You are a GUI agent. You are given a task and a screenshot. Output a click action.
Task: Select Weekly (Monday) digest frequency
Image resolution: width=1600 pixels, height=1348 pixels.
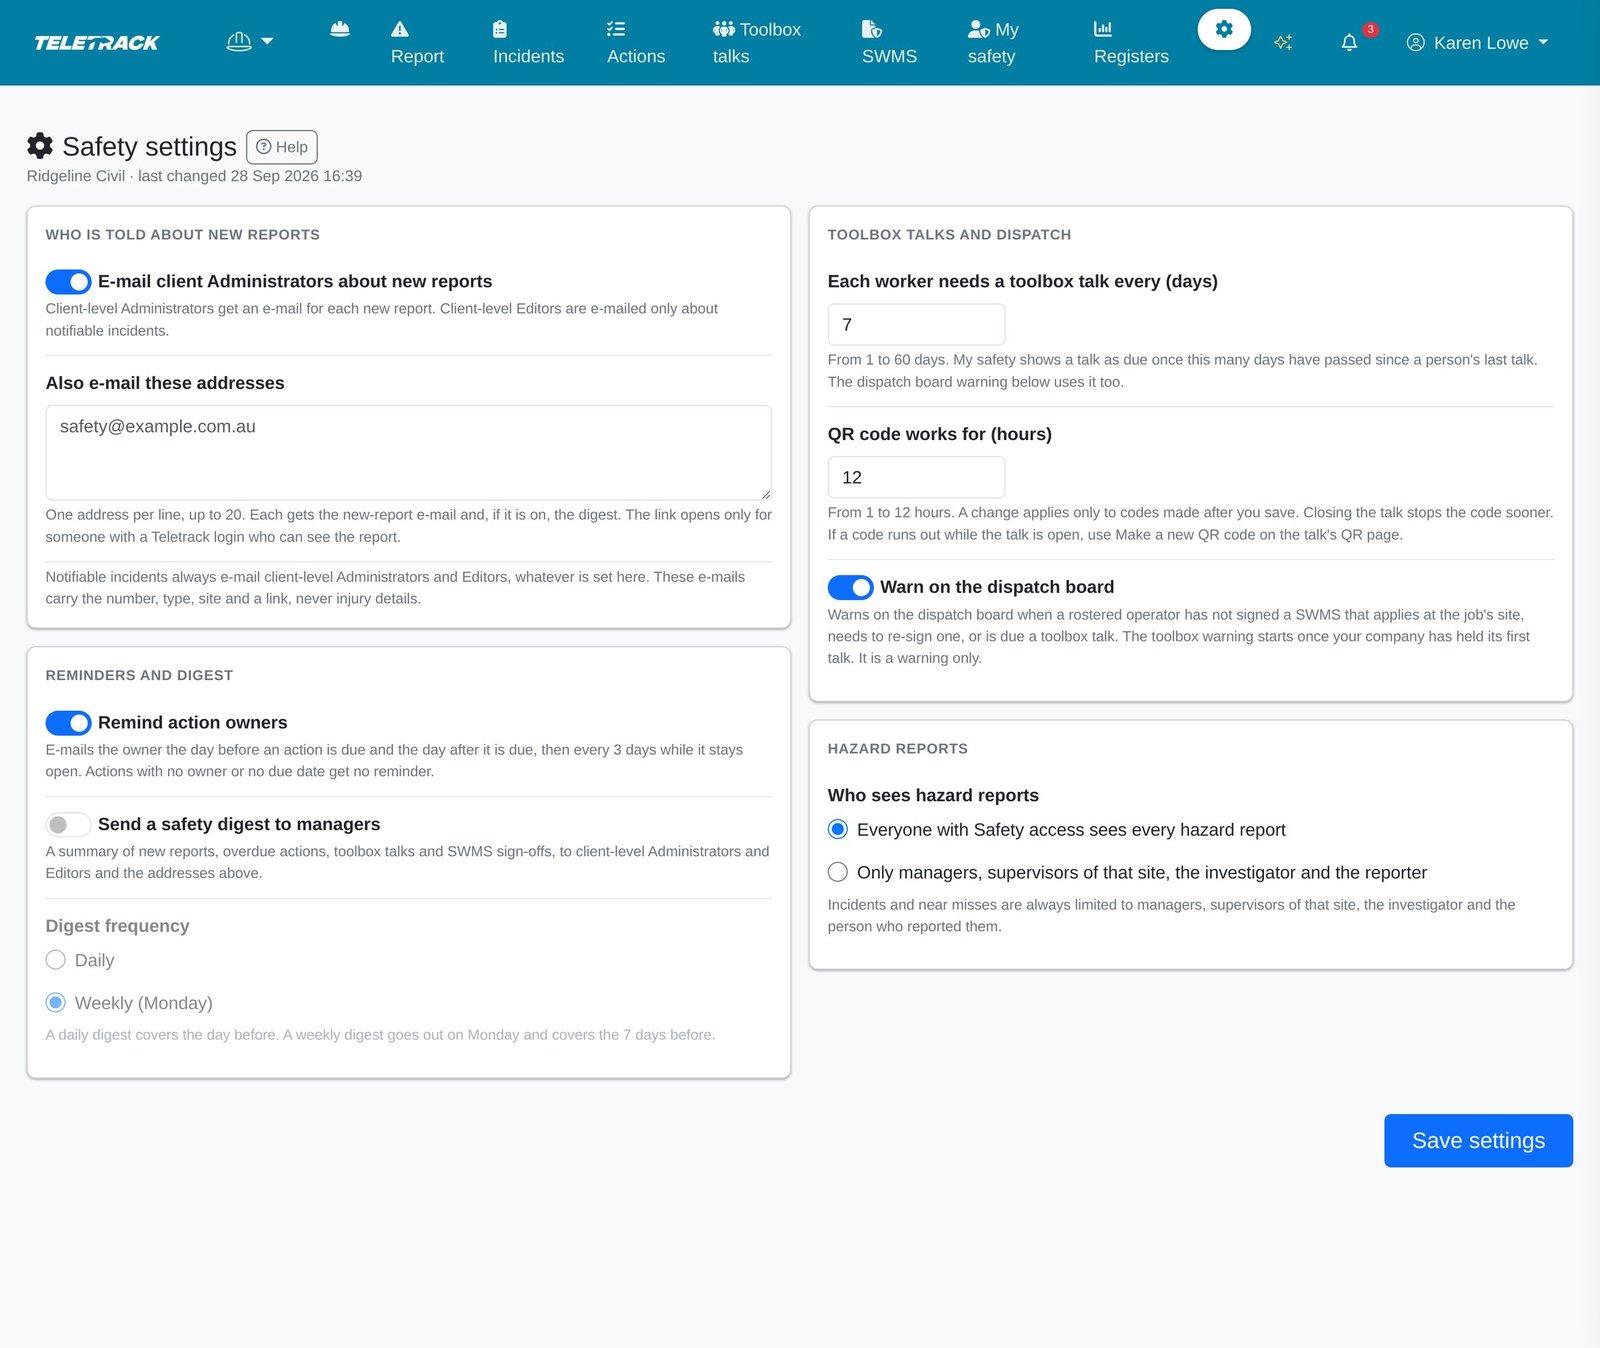[x=56, y=1002]
